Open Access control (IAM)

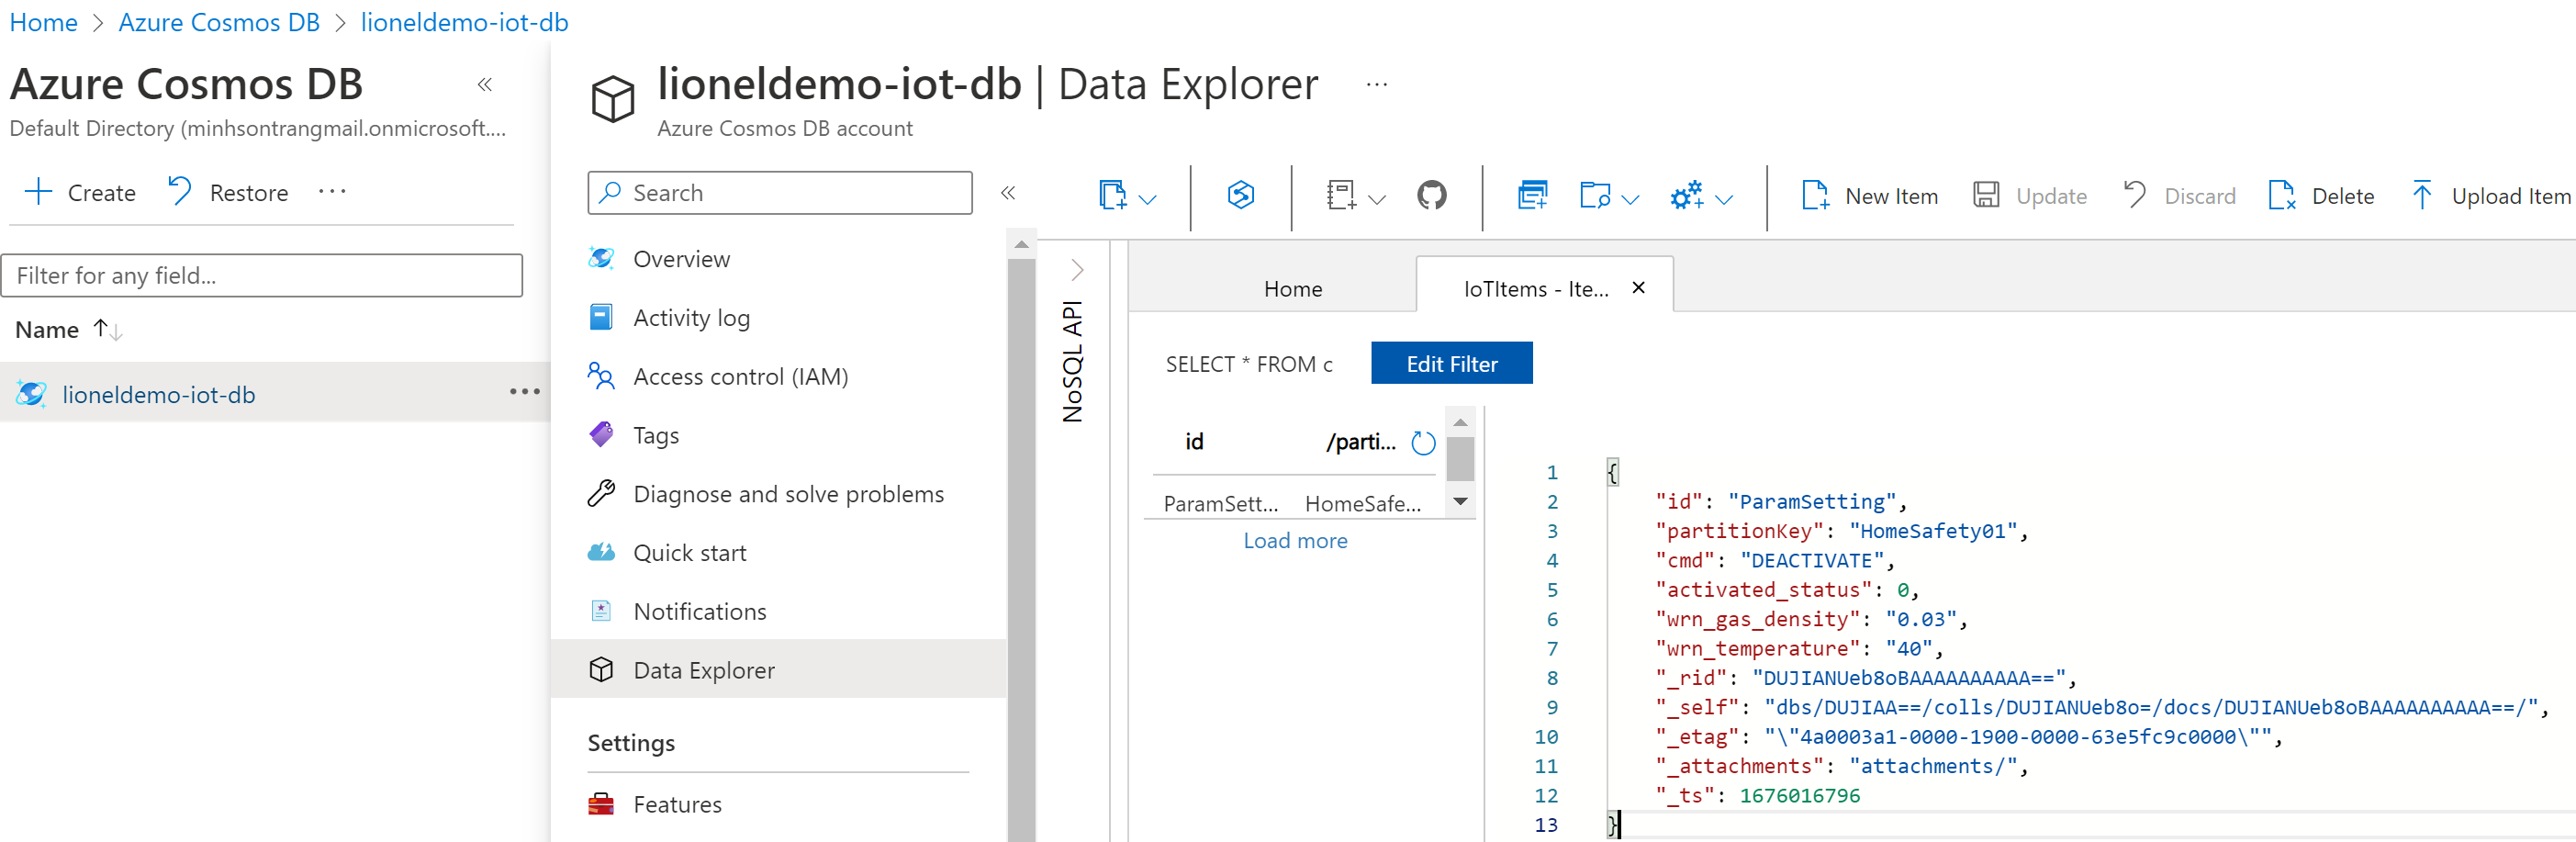tap(740, 377)
